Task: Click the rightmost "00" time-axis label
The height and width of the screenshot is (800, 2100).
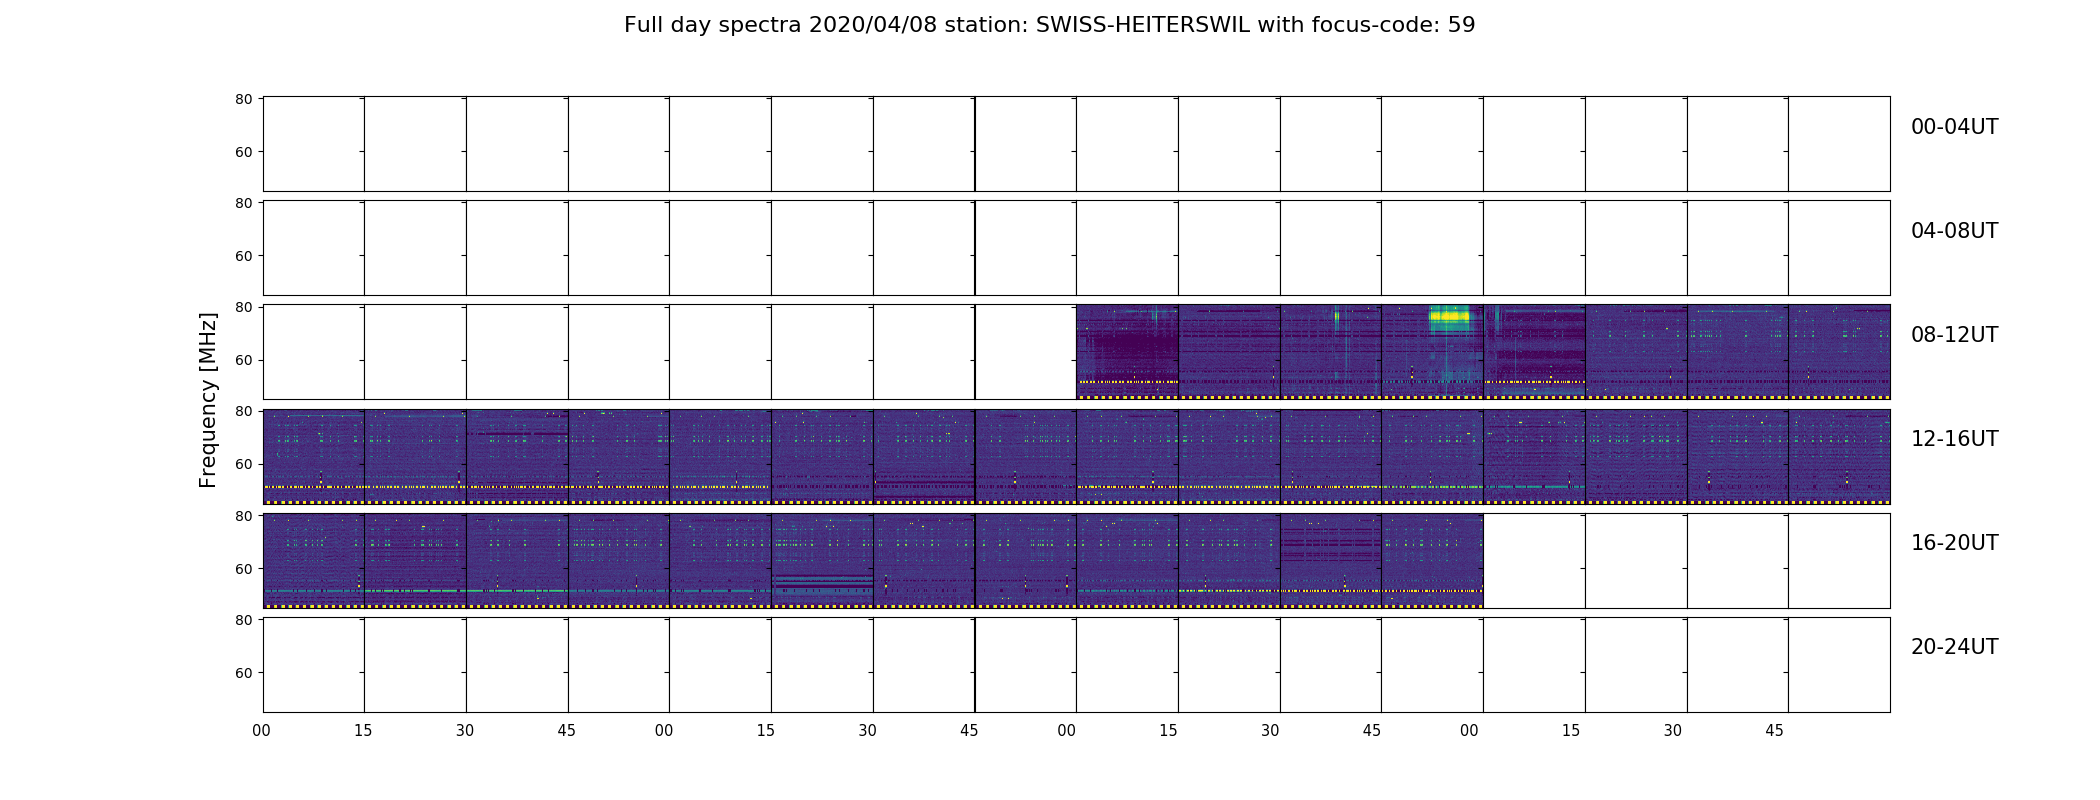Action: pyautogui.click(x=1469, y=731)
